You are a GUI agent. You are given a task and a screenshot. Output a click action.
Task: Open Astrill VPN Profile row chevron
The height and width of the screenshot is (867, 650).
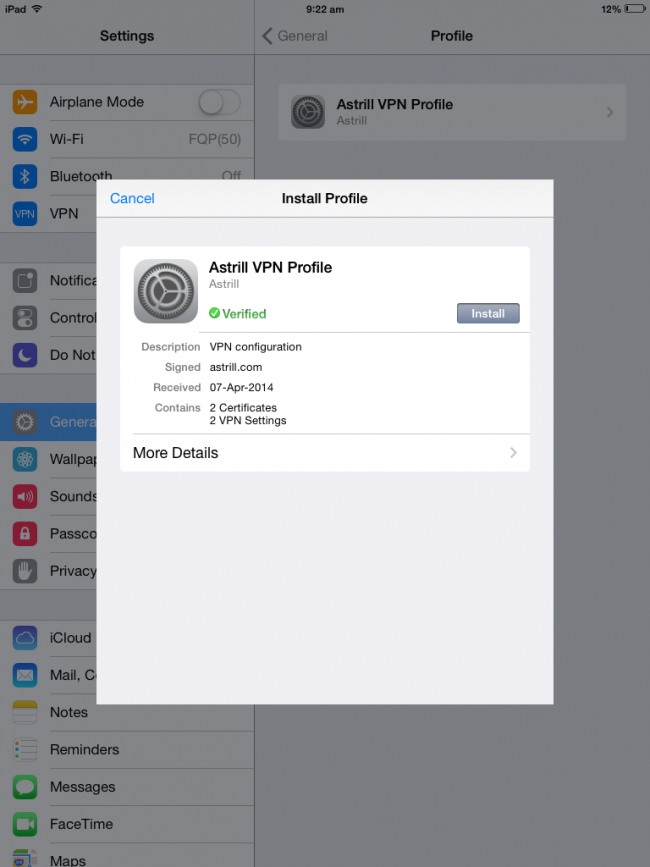(x=609, y=112)
